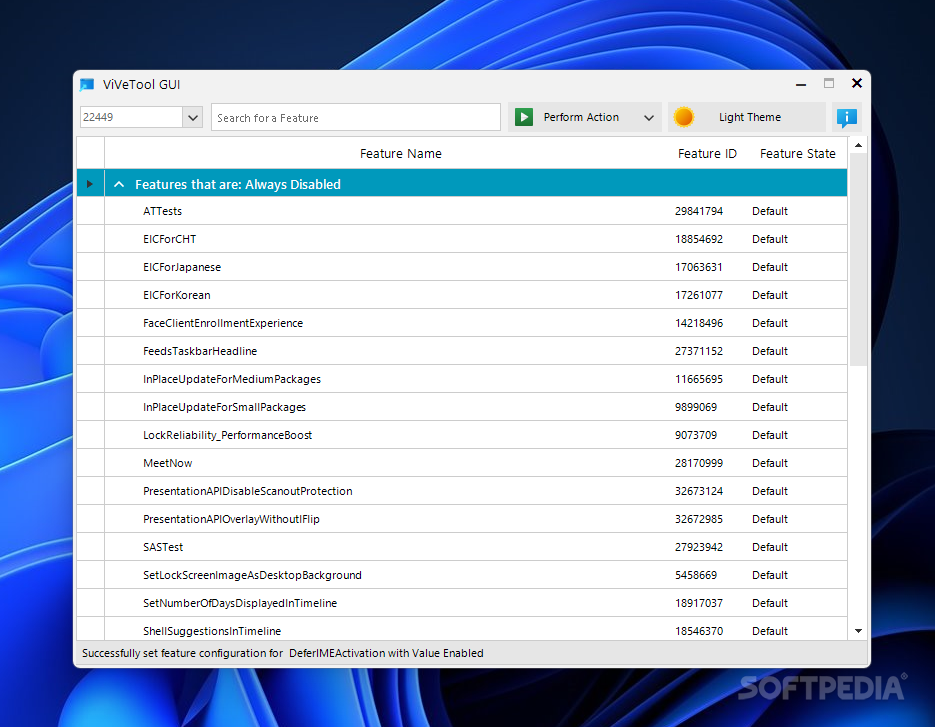This screenshot has width=935, height=727.
Task: Click feature ID 5458669
Action: (696, 576)
